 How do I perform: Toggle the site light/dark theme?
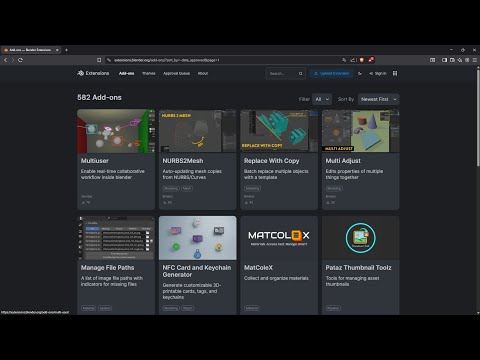pos(360,73)
